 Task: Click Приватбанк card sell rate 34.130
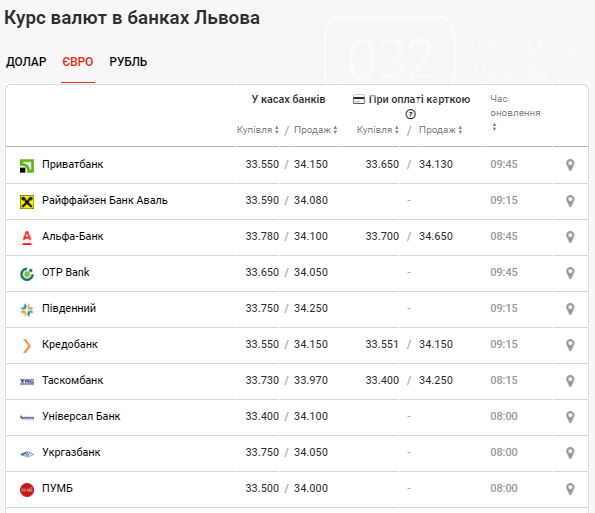click(436, 164)
